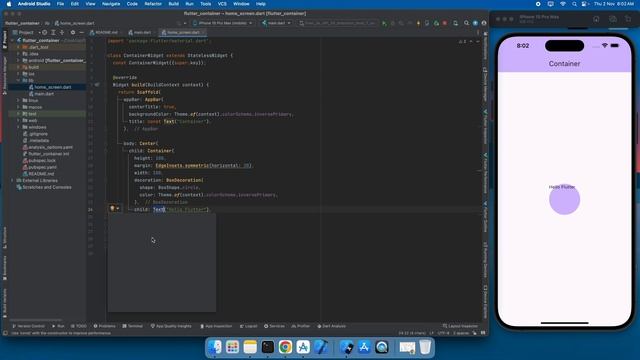Screen dimensions: 640x360
Task: Open the macOS Apple menu
Action: point(9,4)
